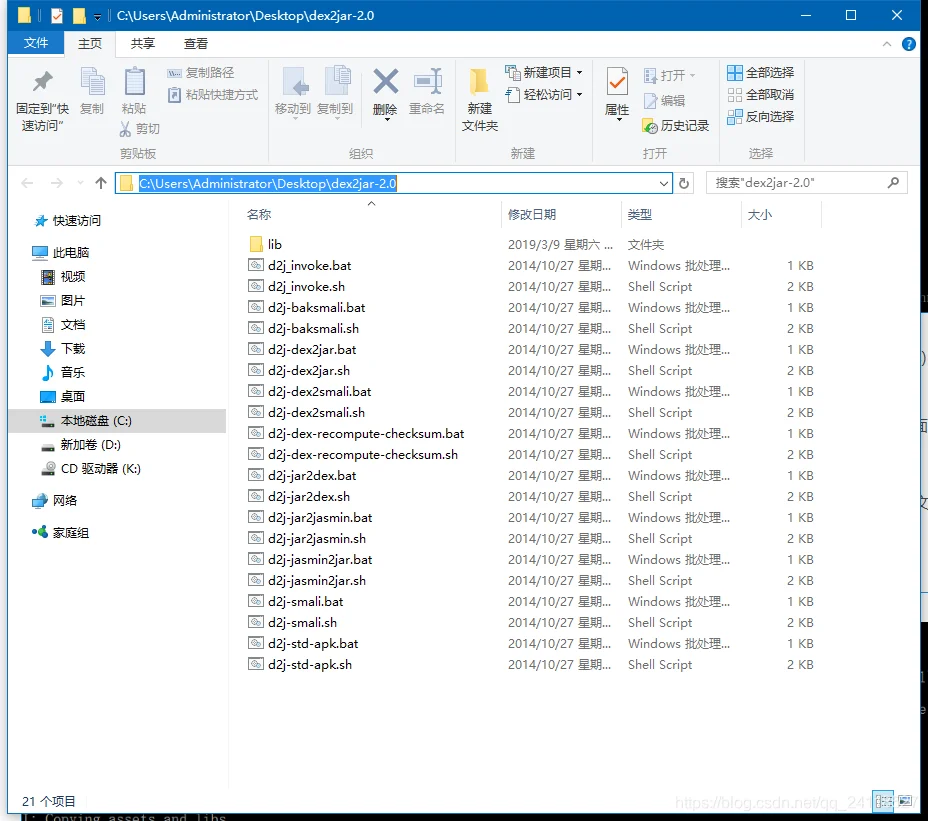The image size is (928, 821).
Task: Switch to details view icon in status bar
Action: point(883,801)
